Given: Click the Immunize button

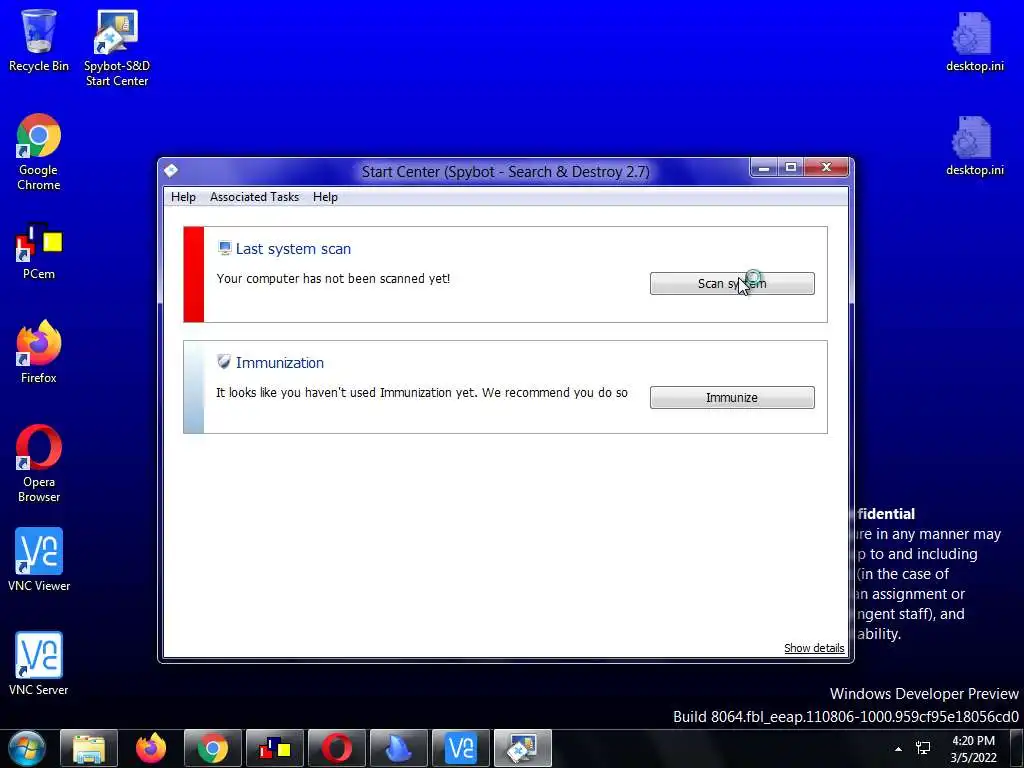Looking at the screenshot, I should 732,397.
